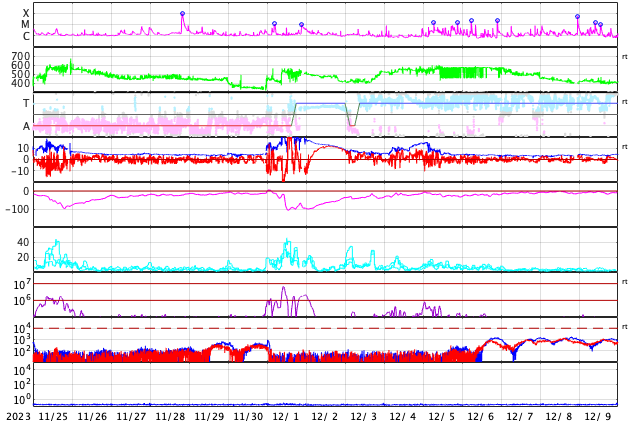634x424 pixels.
Task: Select the 40 tick of cyan plot
Action: click(x=23, y=242)
